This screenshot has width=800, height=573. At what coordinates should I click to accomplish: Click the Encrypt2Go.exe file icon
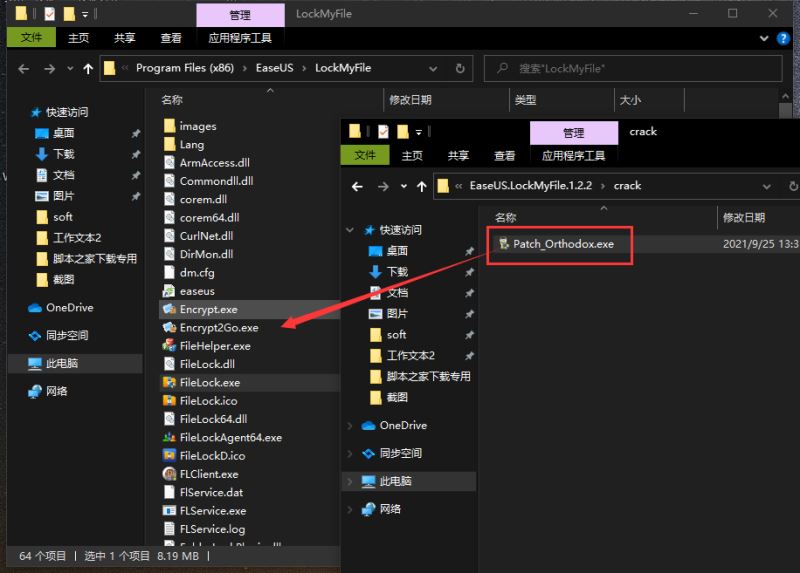(x=169, y=328)
